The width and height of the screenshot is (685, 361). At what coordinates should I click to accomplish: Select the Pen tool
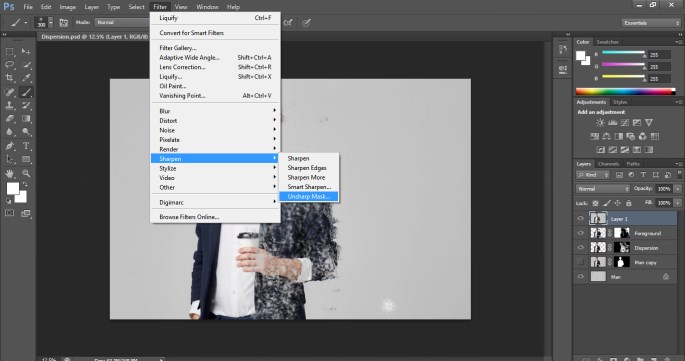click(9, 146)
